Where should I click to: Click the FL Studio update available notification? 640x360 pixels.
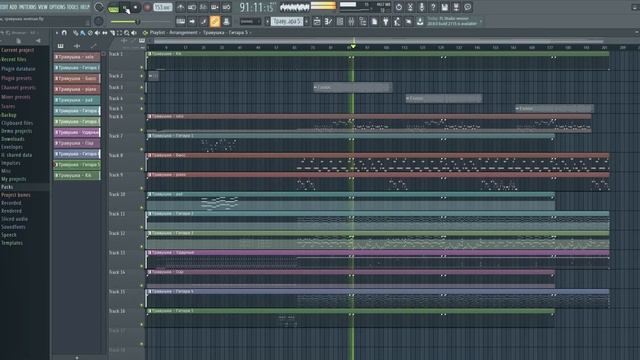[452, 21]
